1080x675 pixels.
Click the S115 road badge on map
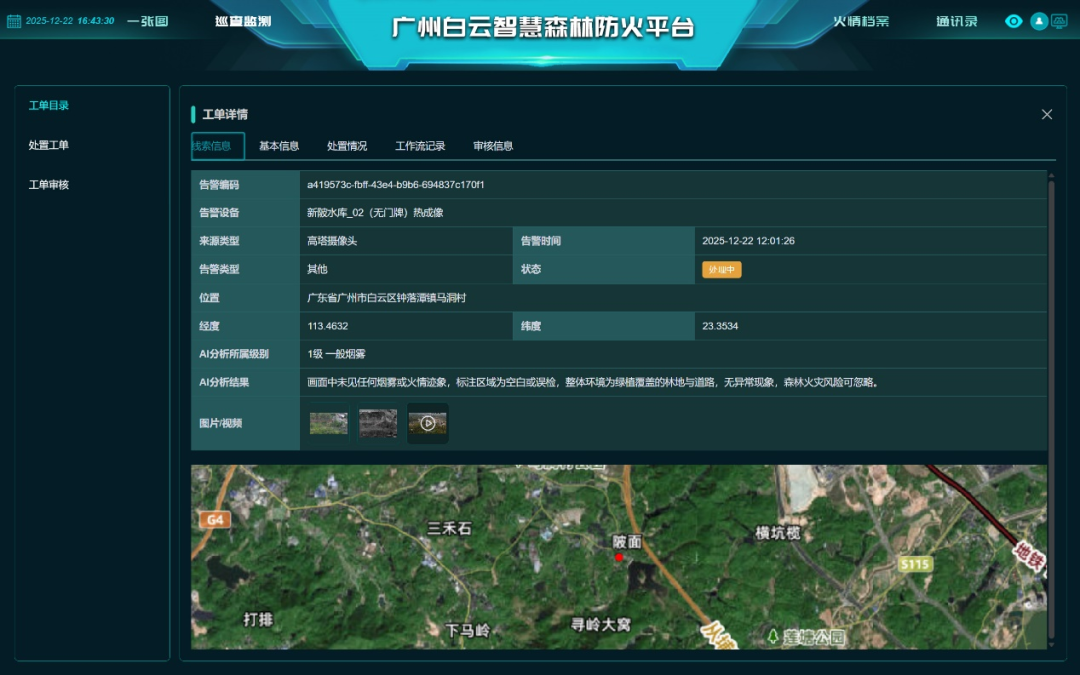click(x=914, y=564)
